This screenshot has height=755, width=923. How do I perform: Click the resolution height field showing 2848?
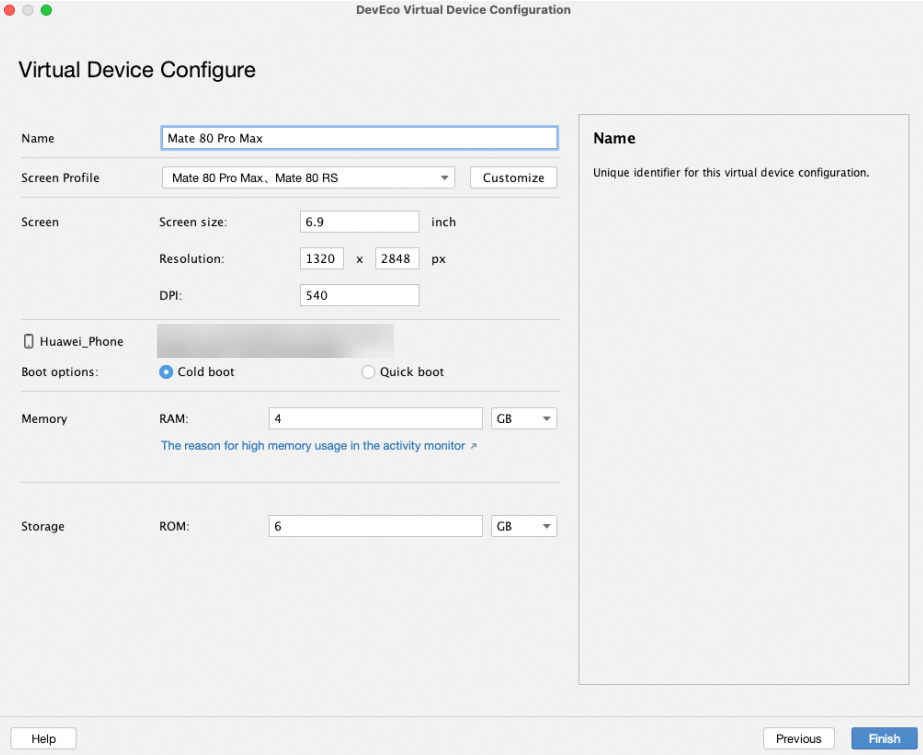click(396, 259)
